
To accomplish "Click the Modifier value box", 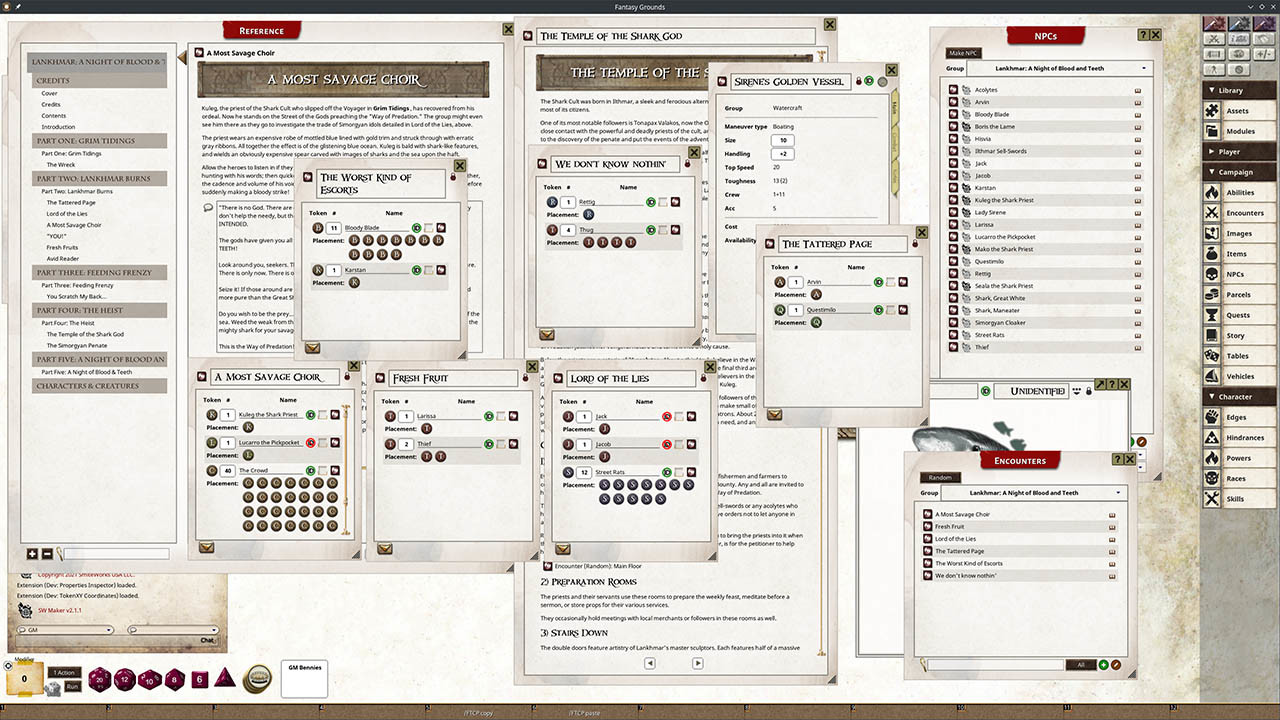I will coord(24,679).
